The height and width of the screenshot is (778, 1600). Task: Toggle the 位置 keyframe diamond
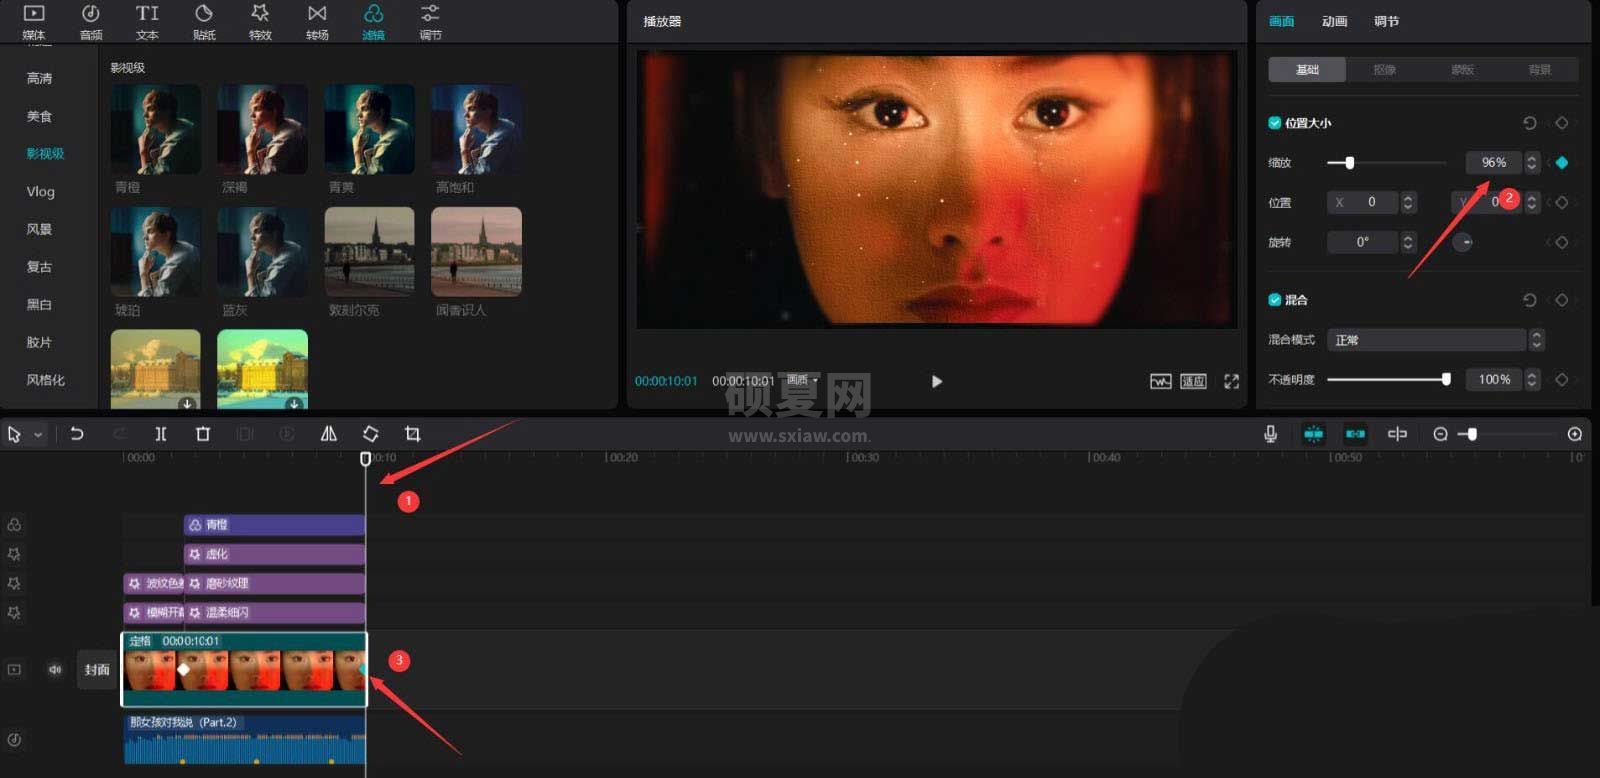point(1562,202)
